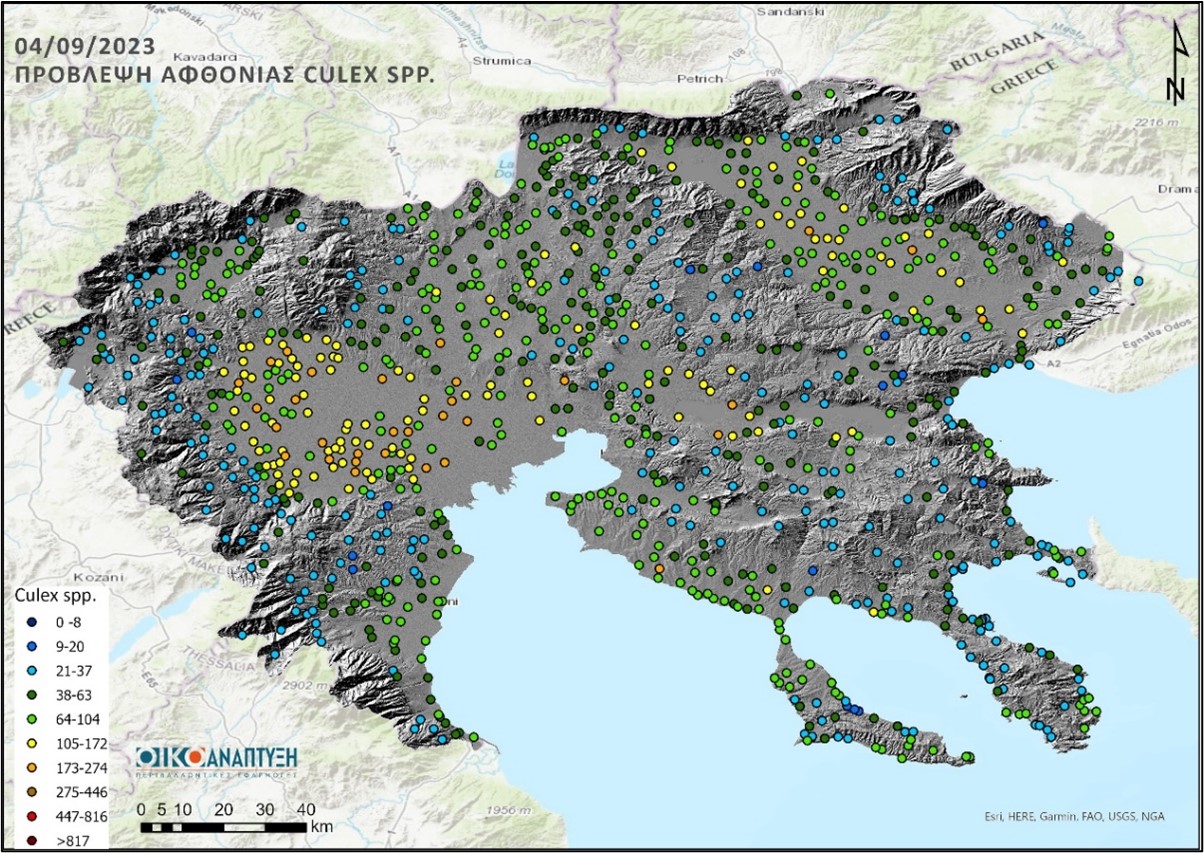Image resolution: width=1204 pixels, height=853 pixels.
Task: Click the Petrich town label
Action: coord(700,77)
